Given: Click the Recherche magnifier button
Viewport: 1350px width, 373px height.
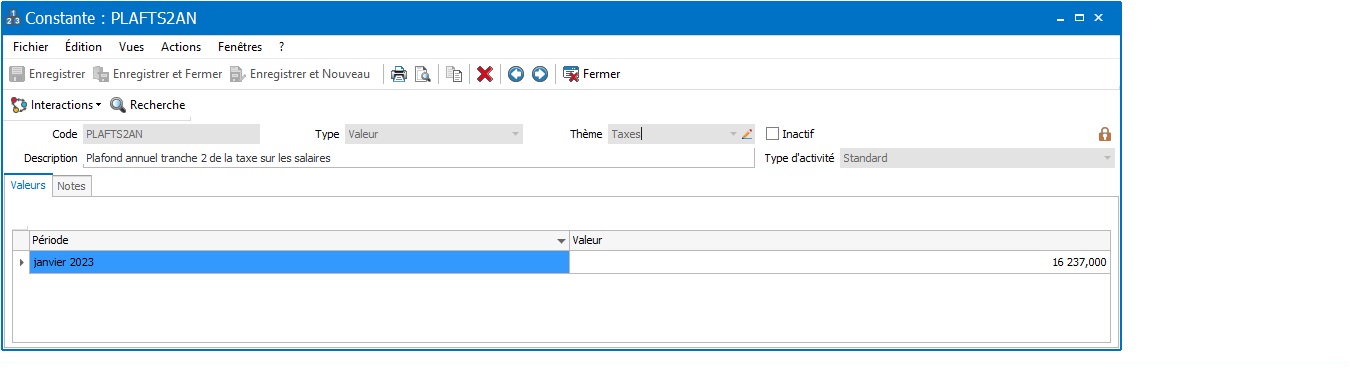Looking at the screenshot, I should (x=148, y=105).
